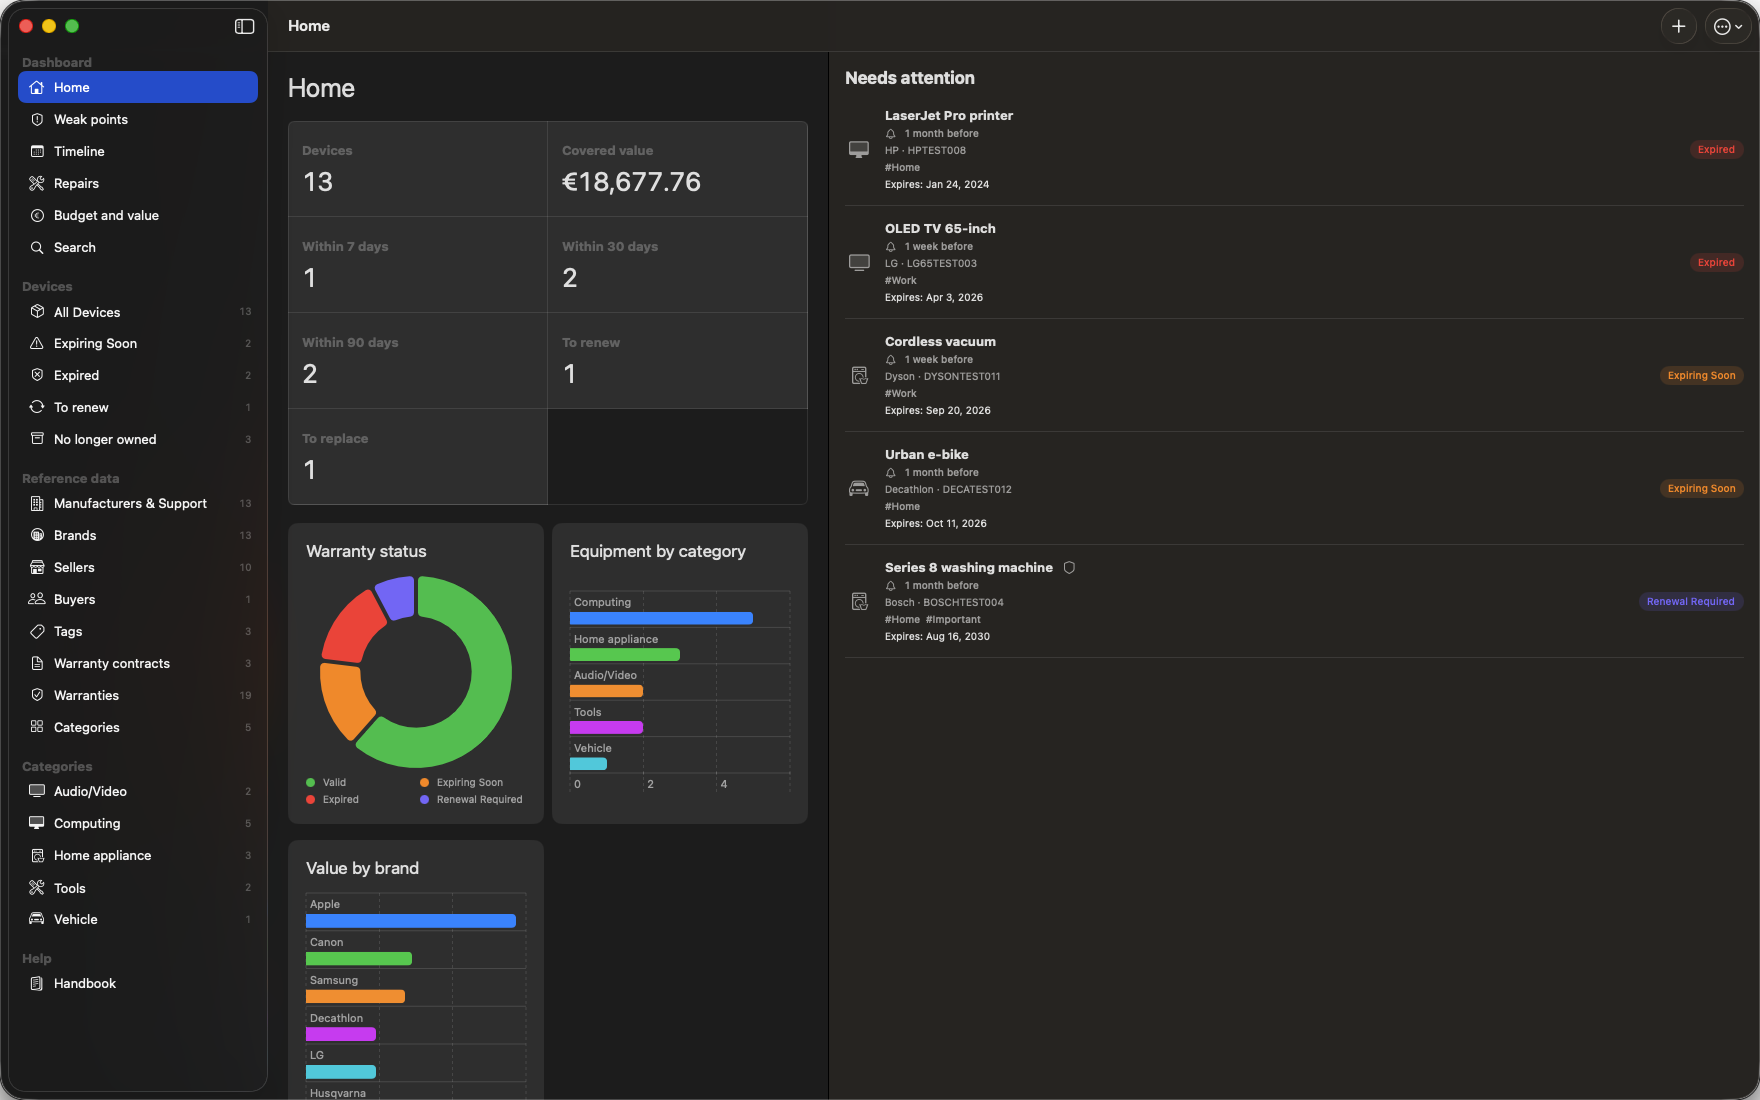Viewport: 1760px width, 1100px height.
Task: Open LaserJet Pro printer entry
Action: 1294,149
